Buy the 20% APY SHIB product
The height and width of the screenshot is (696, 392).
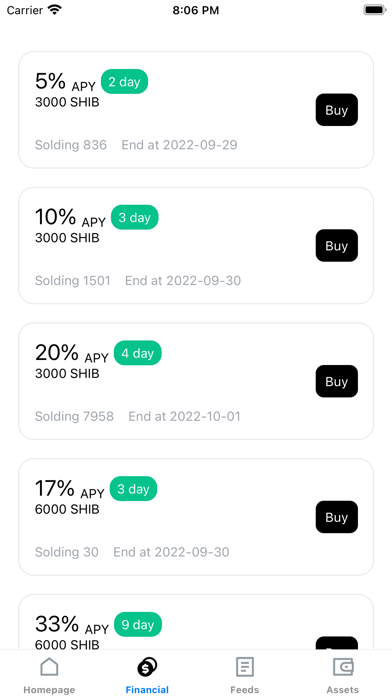[337, 381]
